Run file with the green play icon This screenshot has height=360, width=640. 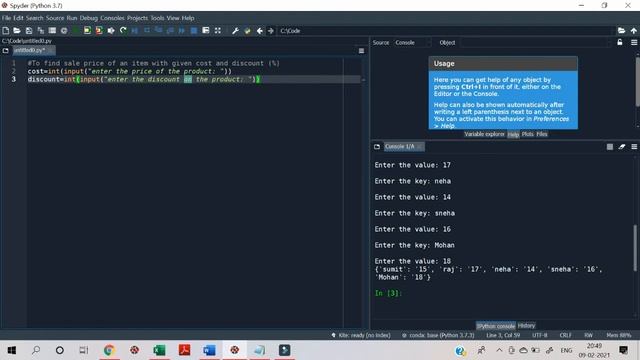(76, 31)
